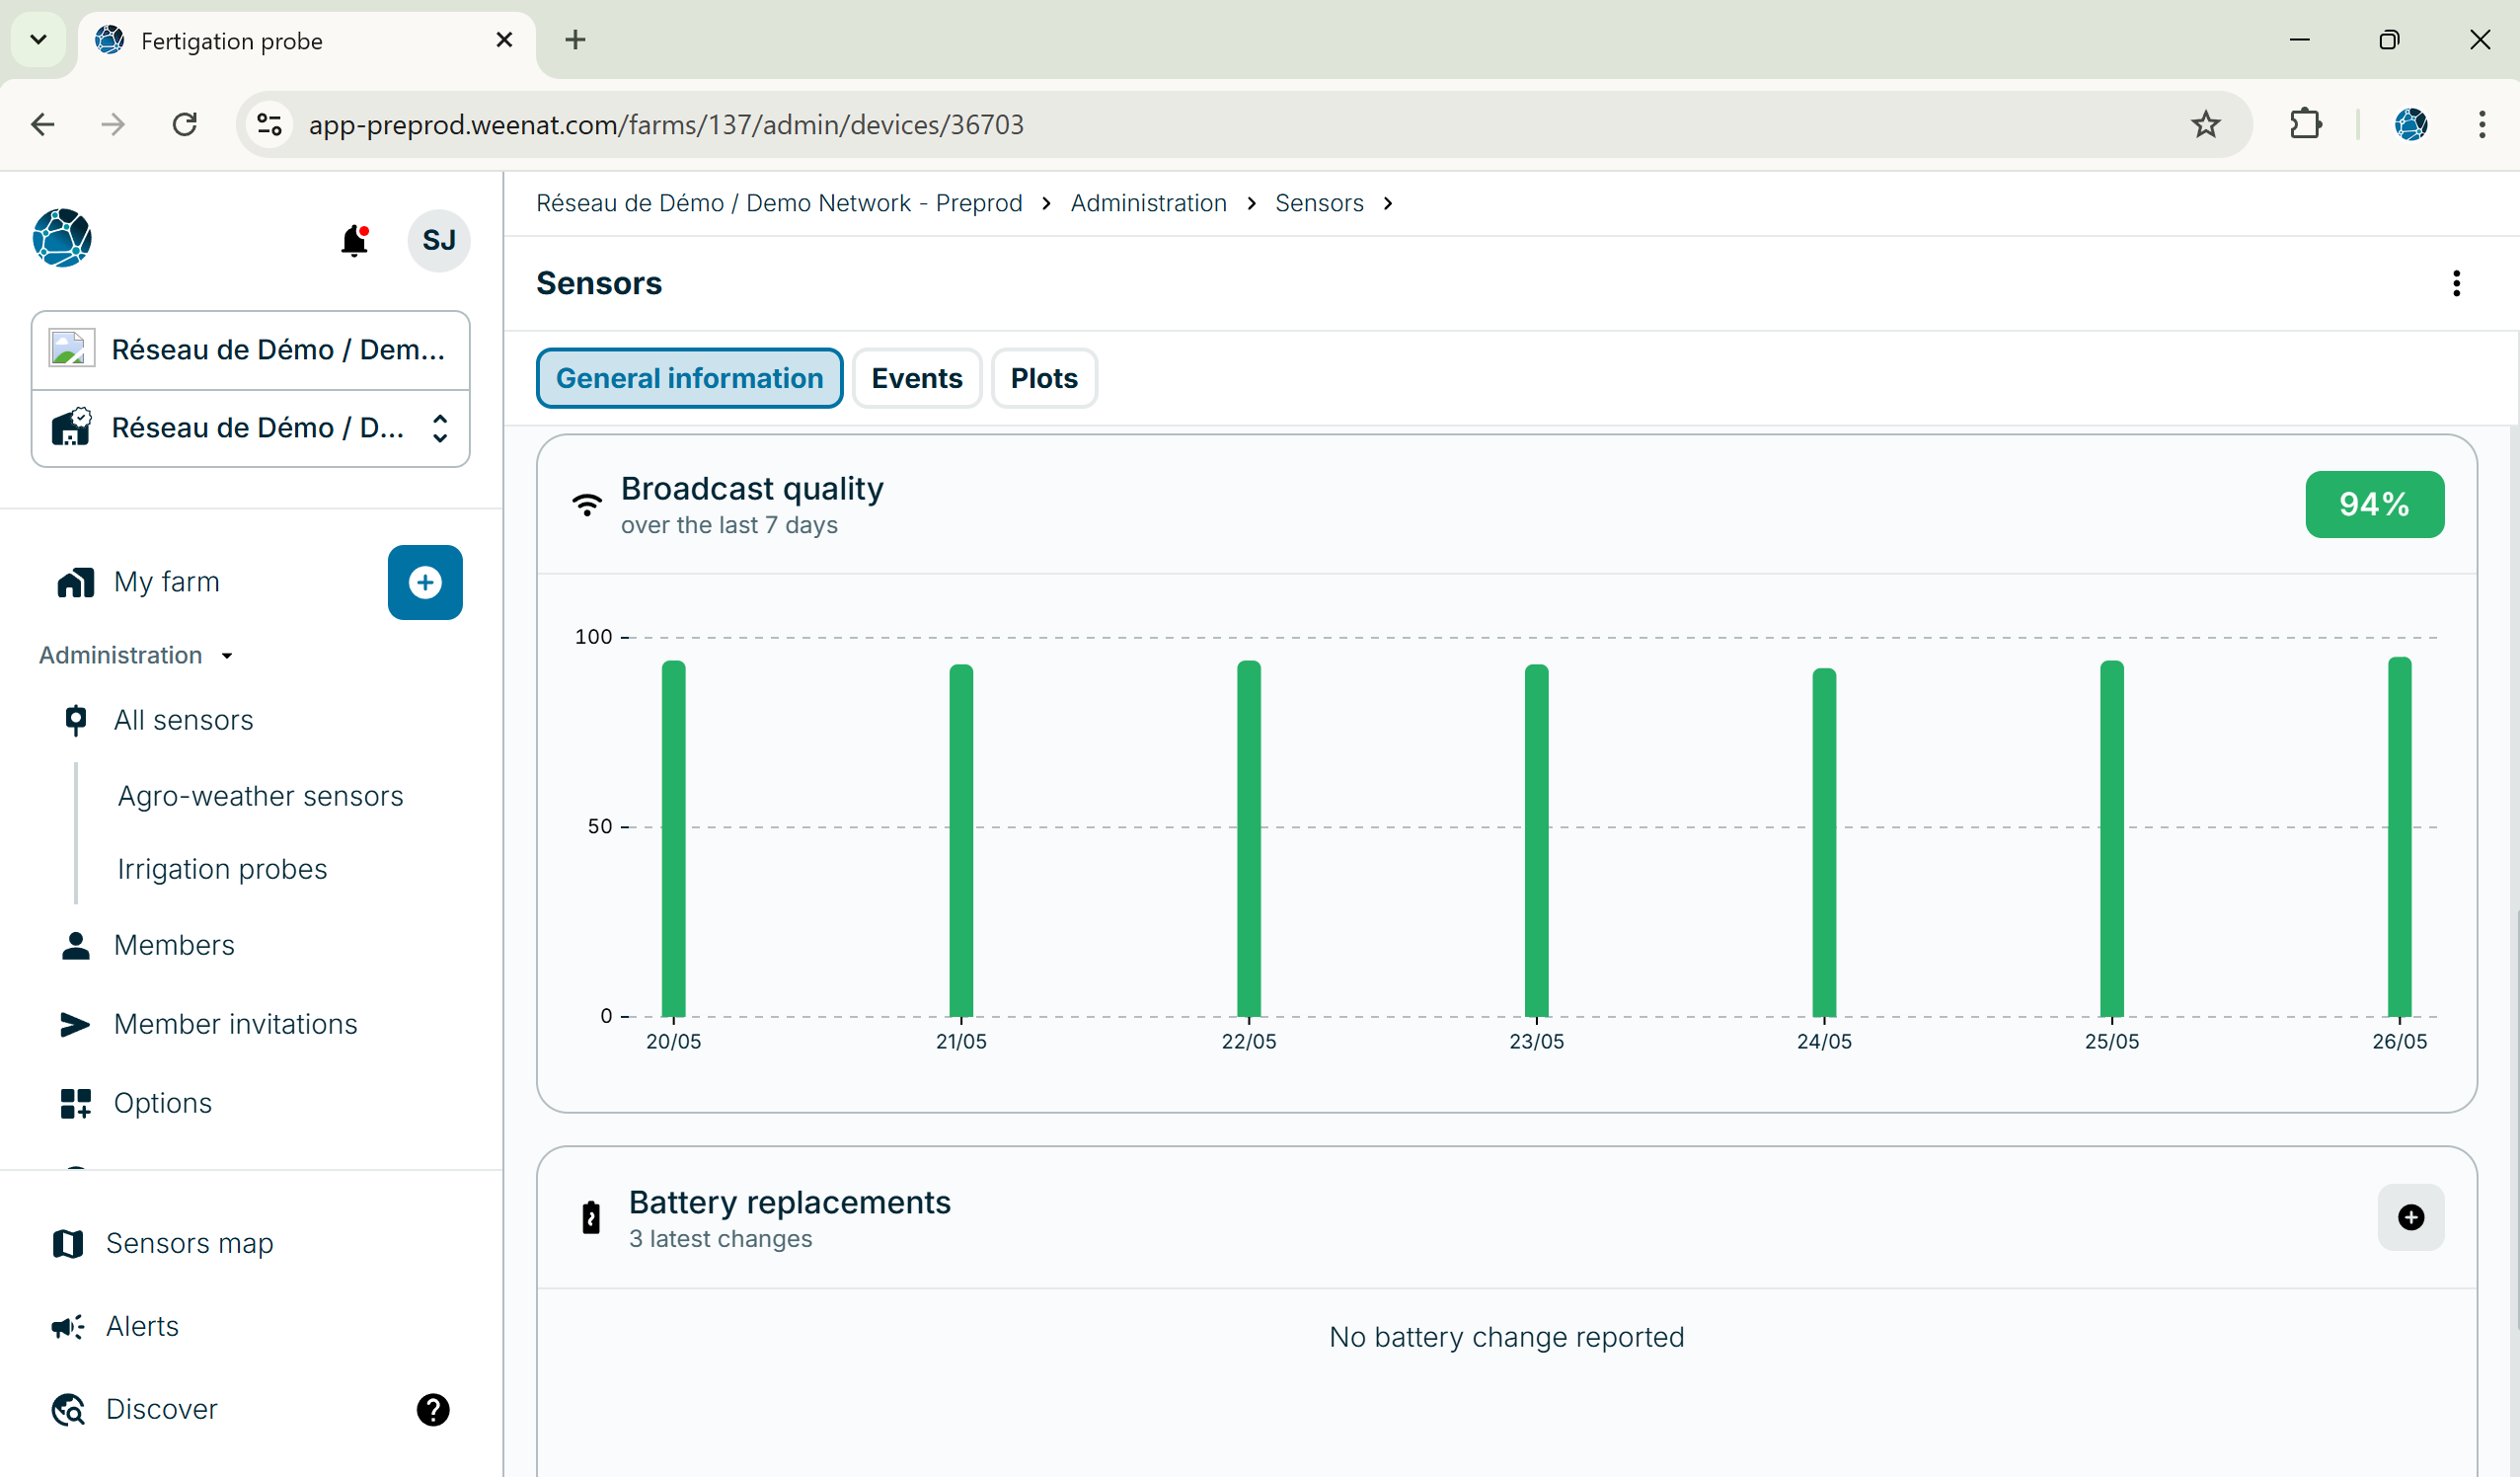Click the Sensors breadcrumb link
This screenshot has height=1477, width=2520.
tap(1318, 203)
